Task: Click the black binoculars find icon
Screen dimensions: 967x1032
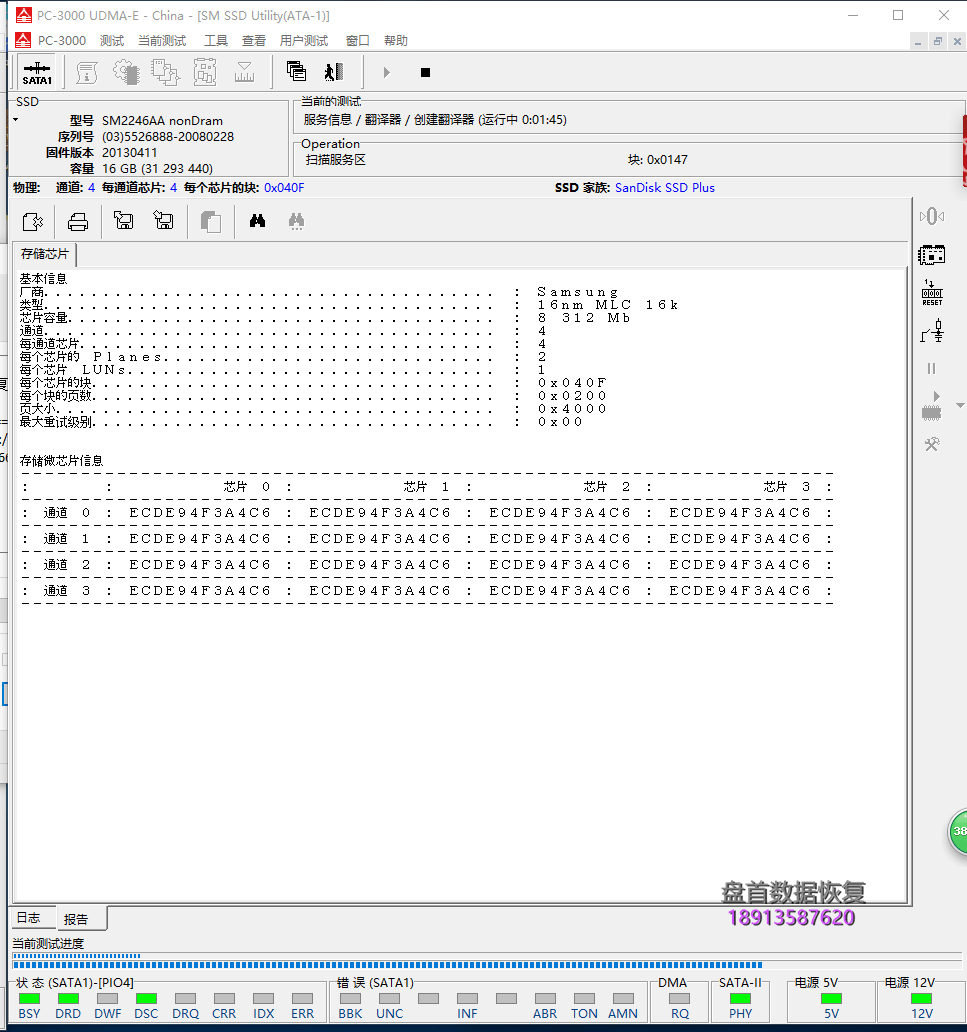Action: (x=257, y=220)
